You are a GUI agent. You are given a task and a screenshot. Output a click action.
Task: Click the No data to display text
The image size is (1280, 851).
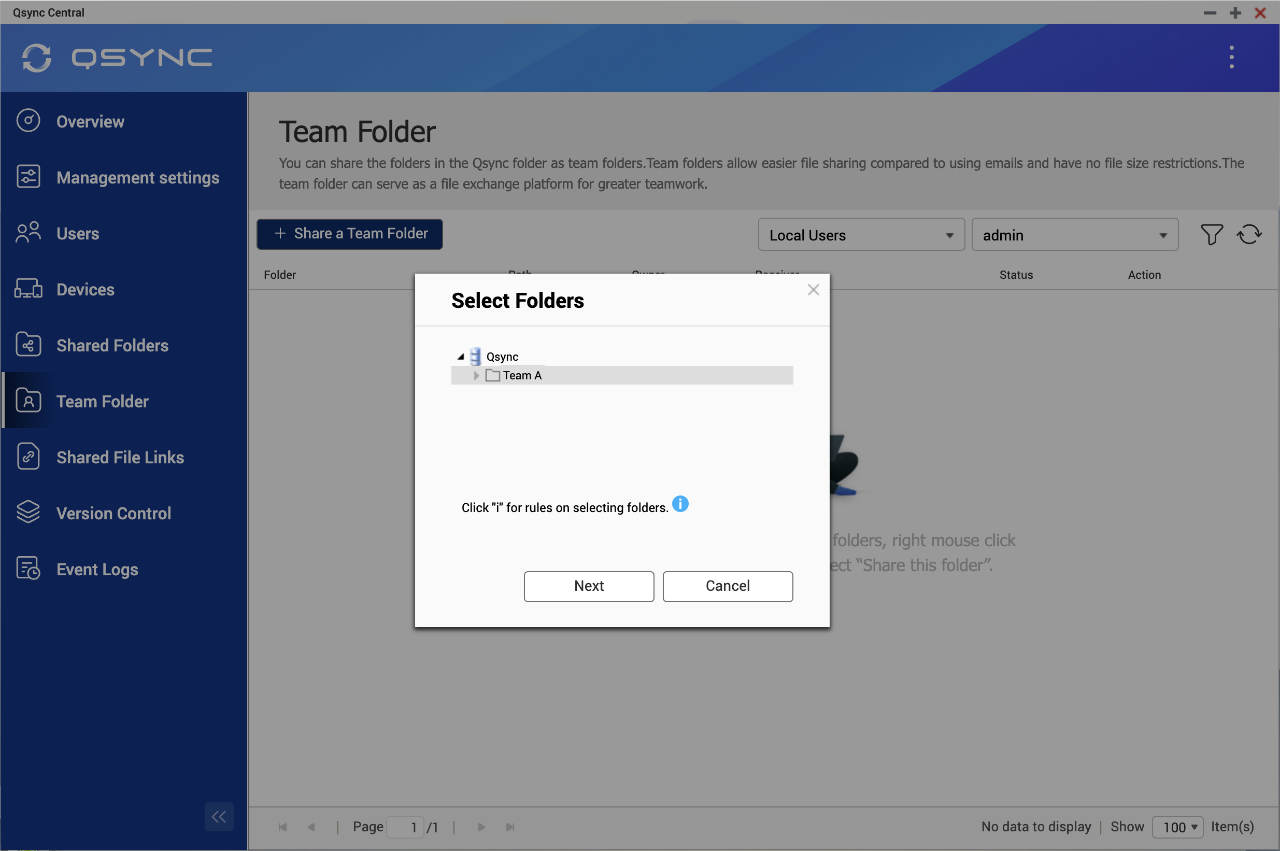(x=1036, y=827)
